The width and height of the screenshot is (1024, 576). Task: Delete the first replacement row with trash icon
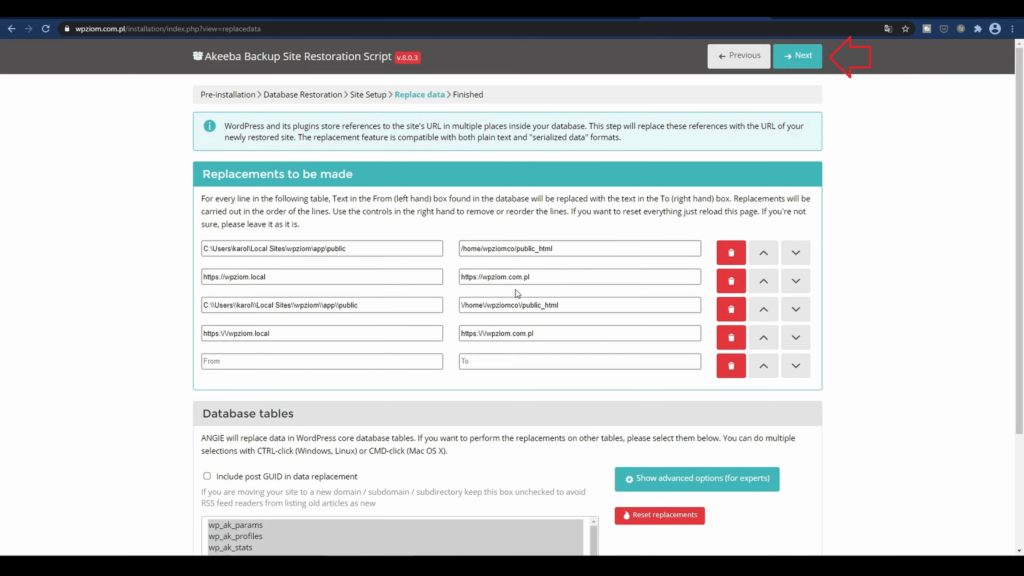click(731, 253)
